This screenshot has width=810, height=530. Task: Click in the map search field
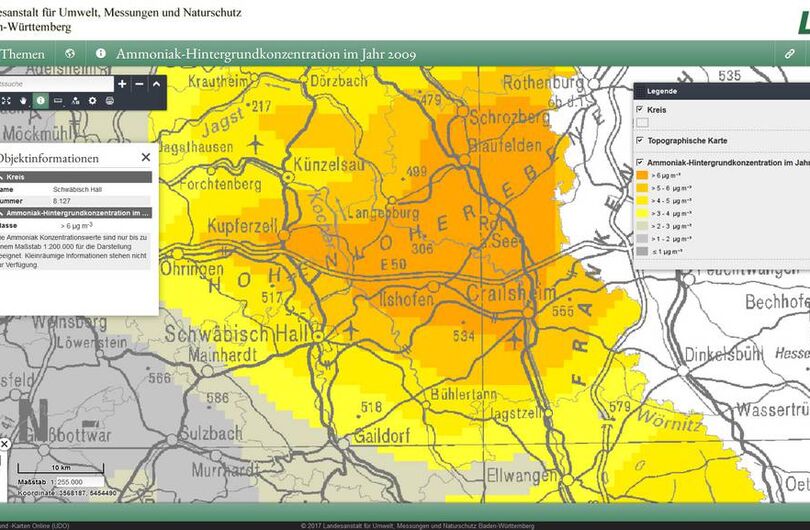pos(55,84)
